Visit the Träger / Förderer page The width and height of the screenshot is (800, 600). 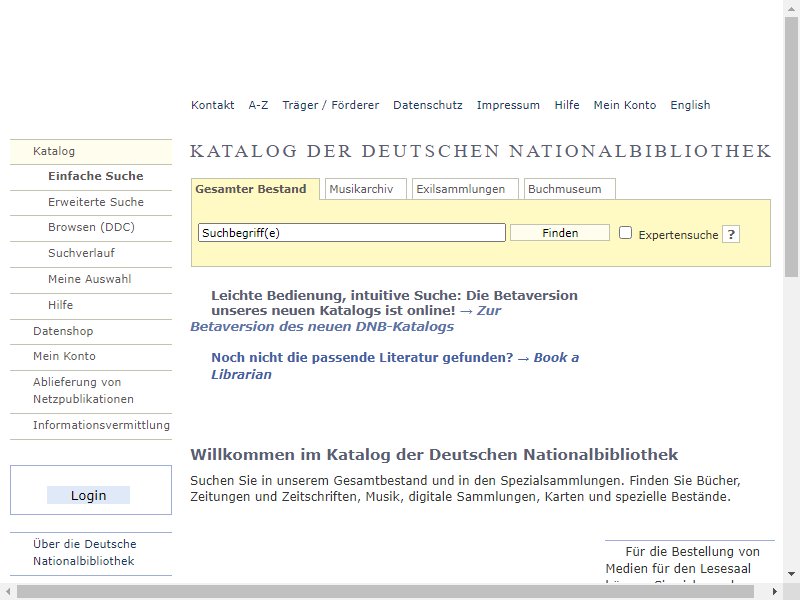coord(331,105)
